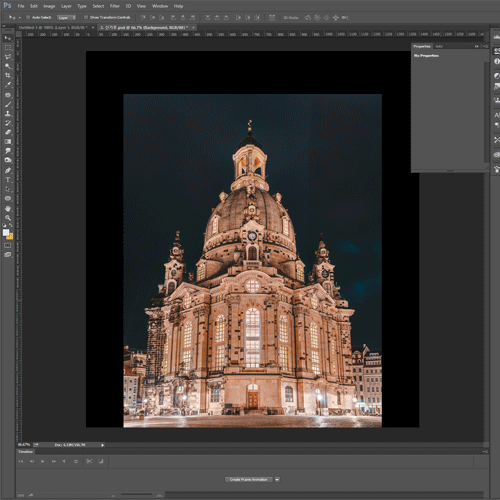Image resolution: width=500 pixels, height=500 pixels.
Task: Open the Properties panel flyout menu
Action: click(485, 46)
